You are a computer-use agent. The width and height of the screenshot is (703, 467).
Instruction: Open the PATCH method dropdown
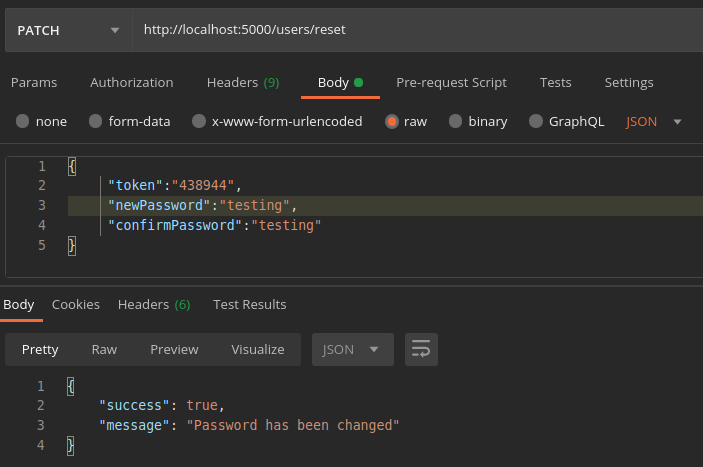point(67,30)
